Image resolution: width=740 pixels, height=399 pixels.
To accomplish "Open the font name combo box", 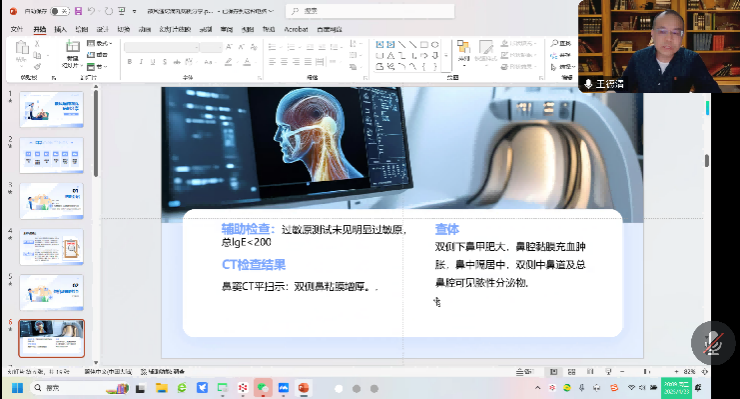I will pyautogui.click(x=161, y=47).
